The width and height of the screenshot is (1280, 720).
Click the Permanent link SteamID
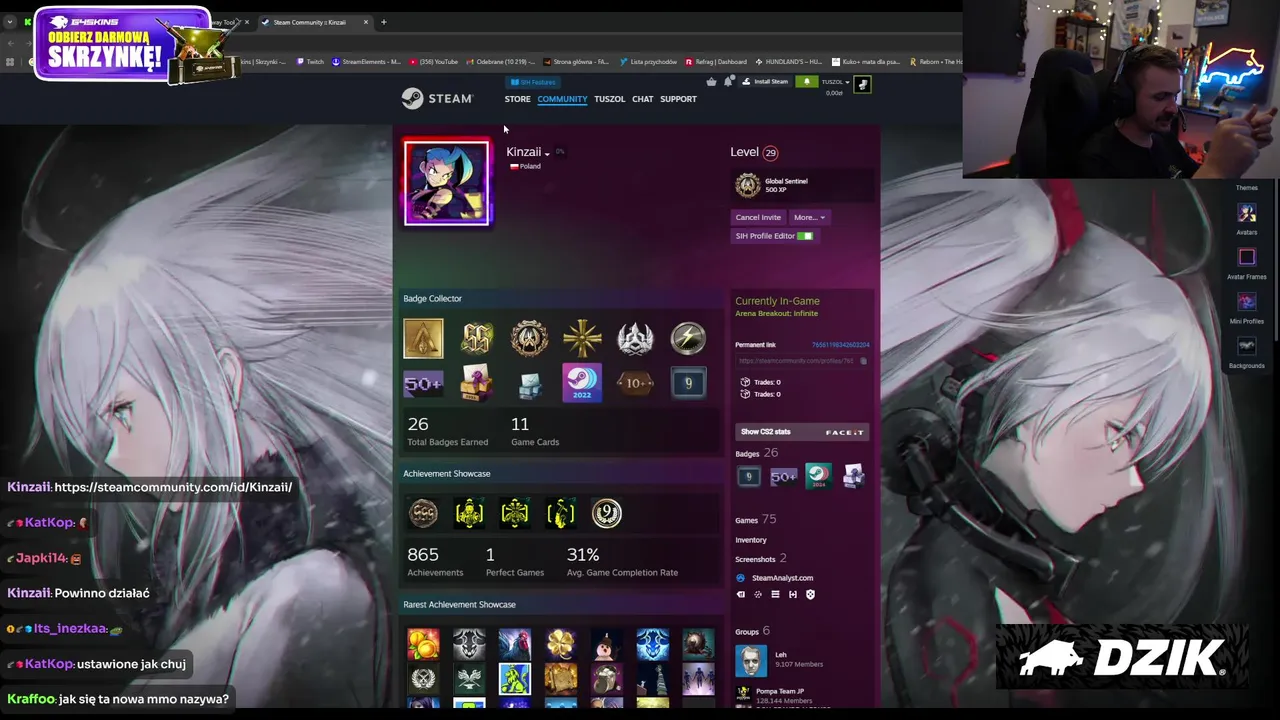(x=840, y=345)
